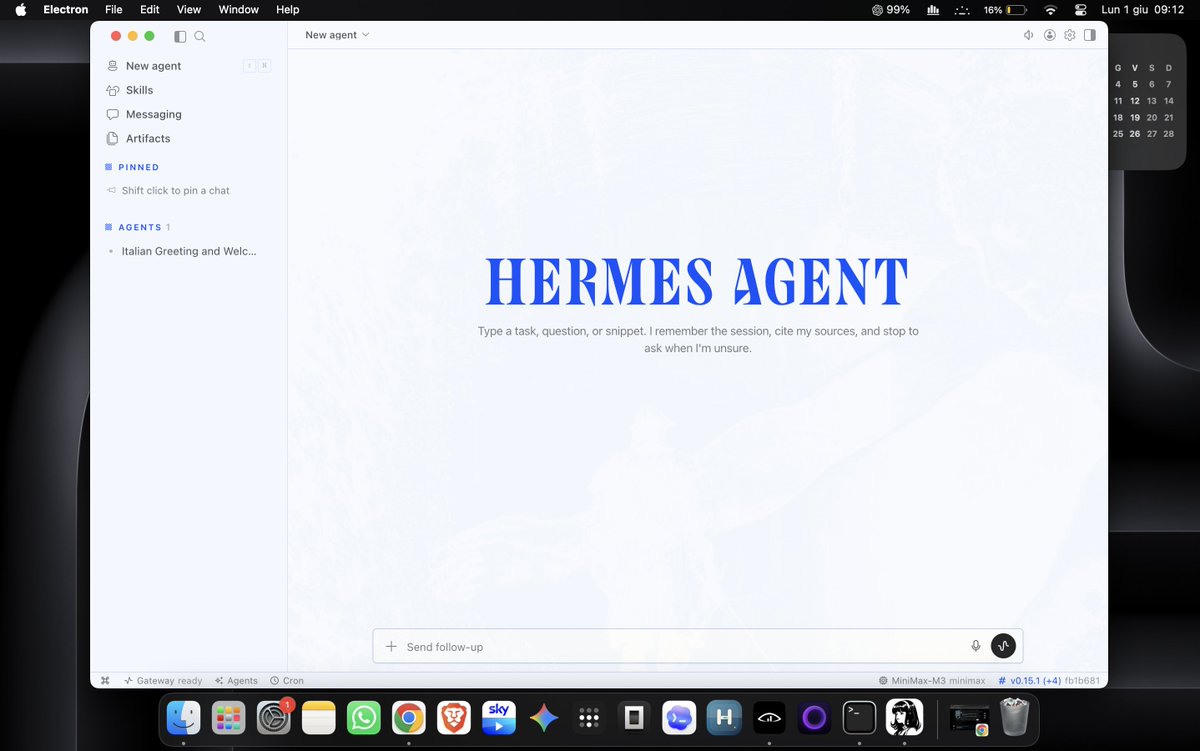Collapse the AGENTS section header
The width and height of the screenshot is (1200, 751).
[x=137, y=227]
